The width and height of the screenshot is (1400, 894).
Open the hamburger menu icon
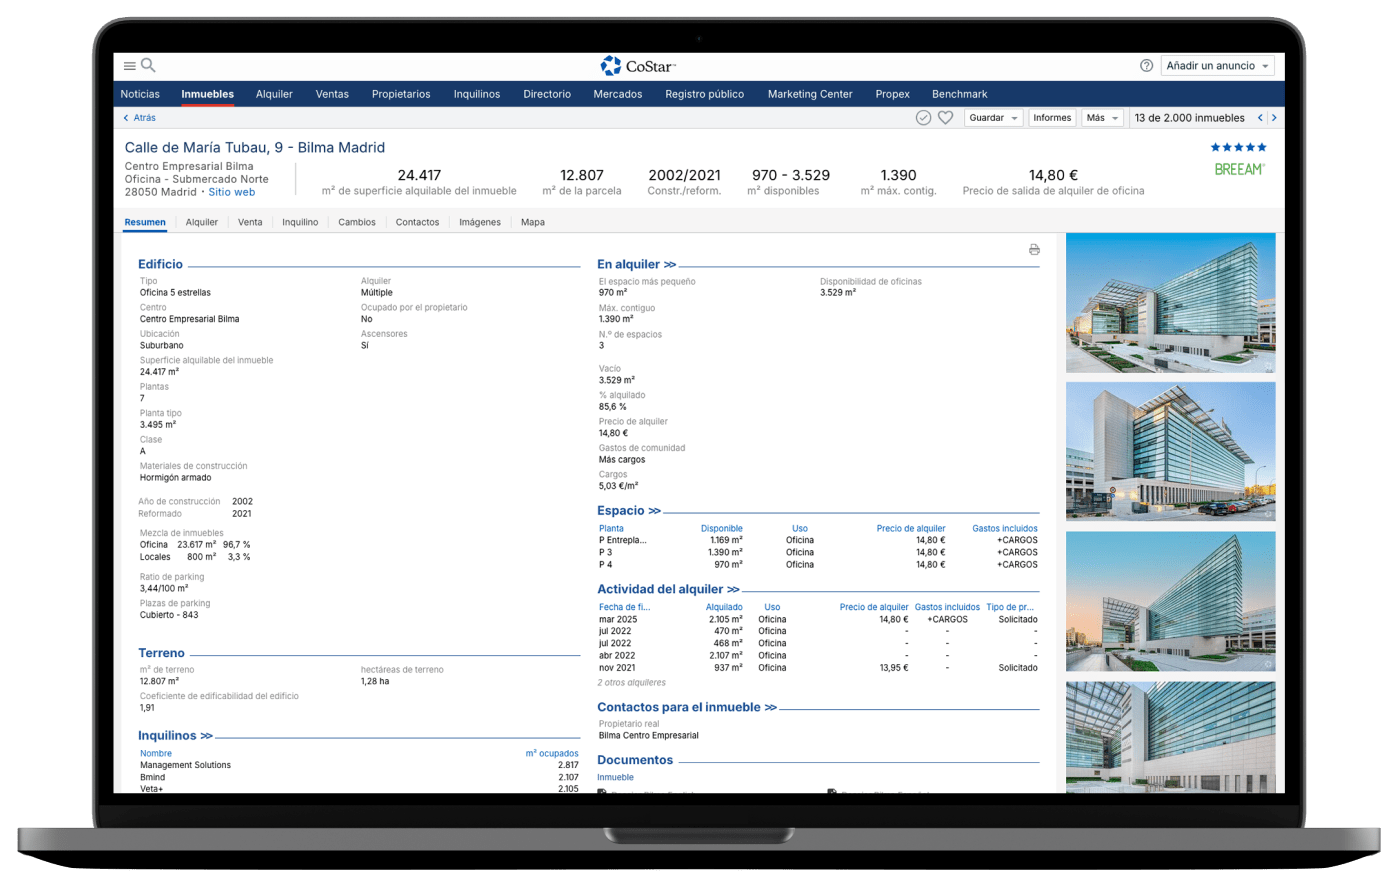[129, 66]
